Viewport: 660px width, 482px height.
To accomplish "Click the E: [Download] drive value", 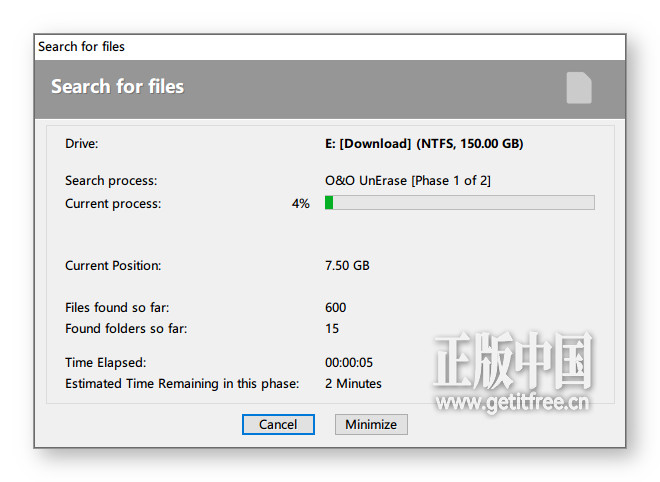I will 424,144.
